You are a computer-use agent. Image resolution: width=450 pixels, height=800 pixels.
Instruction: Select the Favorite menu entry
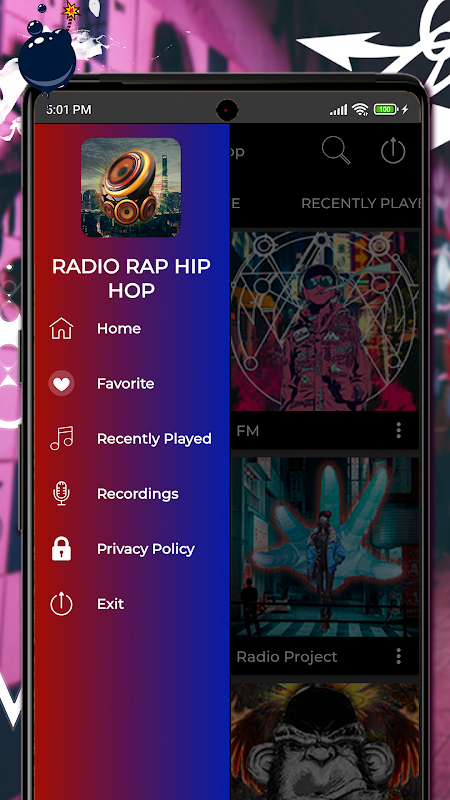[132, 384]
